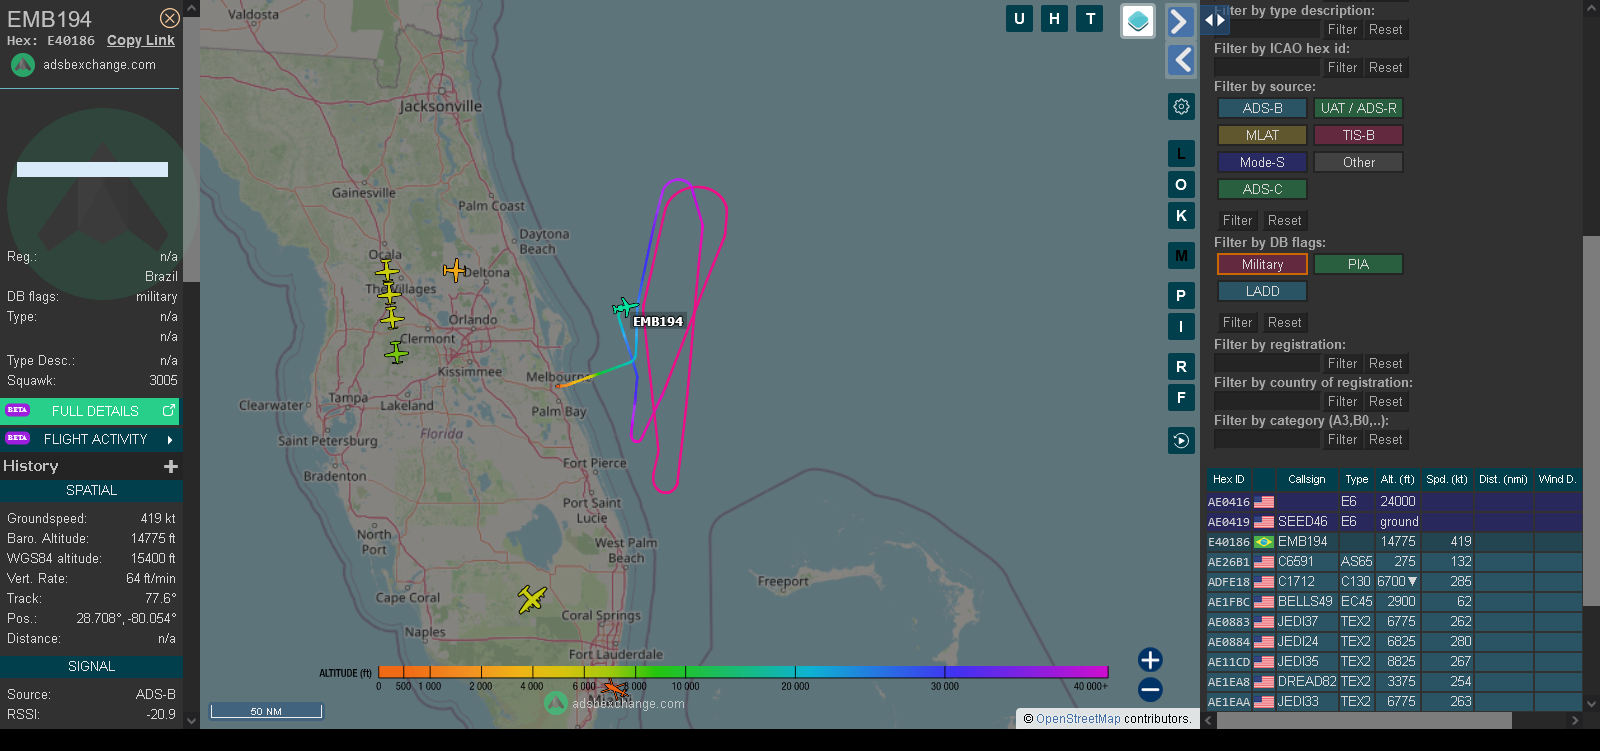Sort table by Alt. (ft) column

point(1397,479)
